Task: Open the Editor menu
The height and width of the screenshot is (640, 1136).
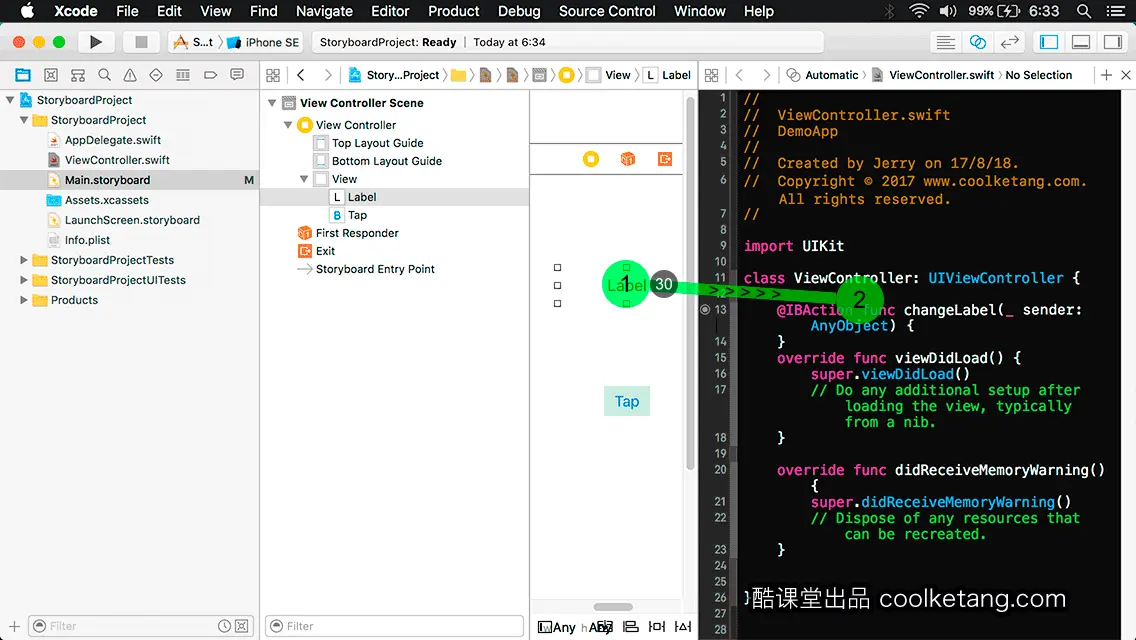Action: coord(390,11)
